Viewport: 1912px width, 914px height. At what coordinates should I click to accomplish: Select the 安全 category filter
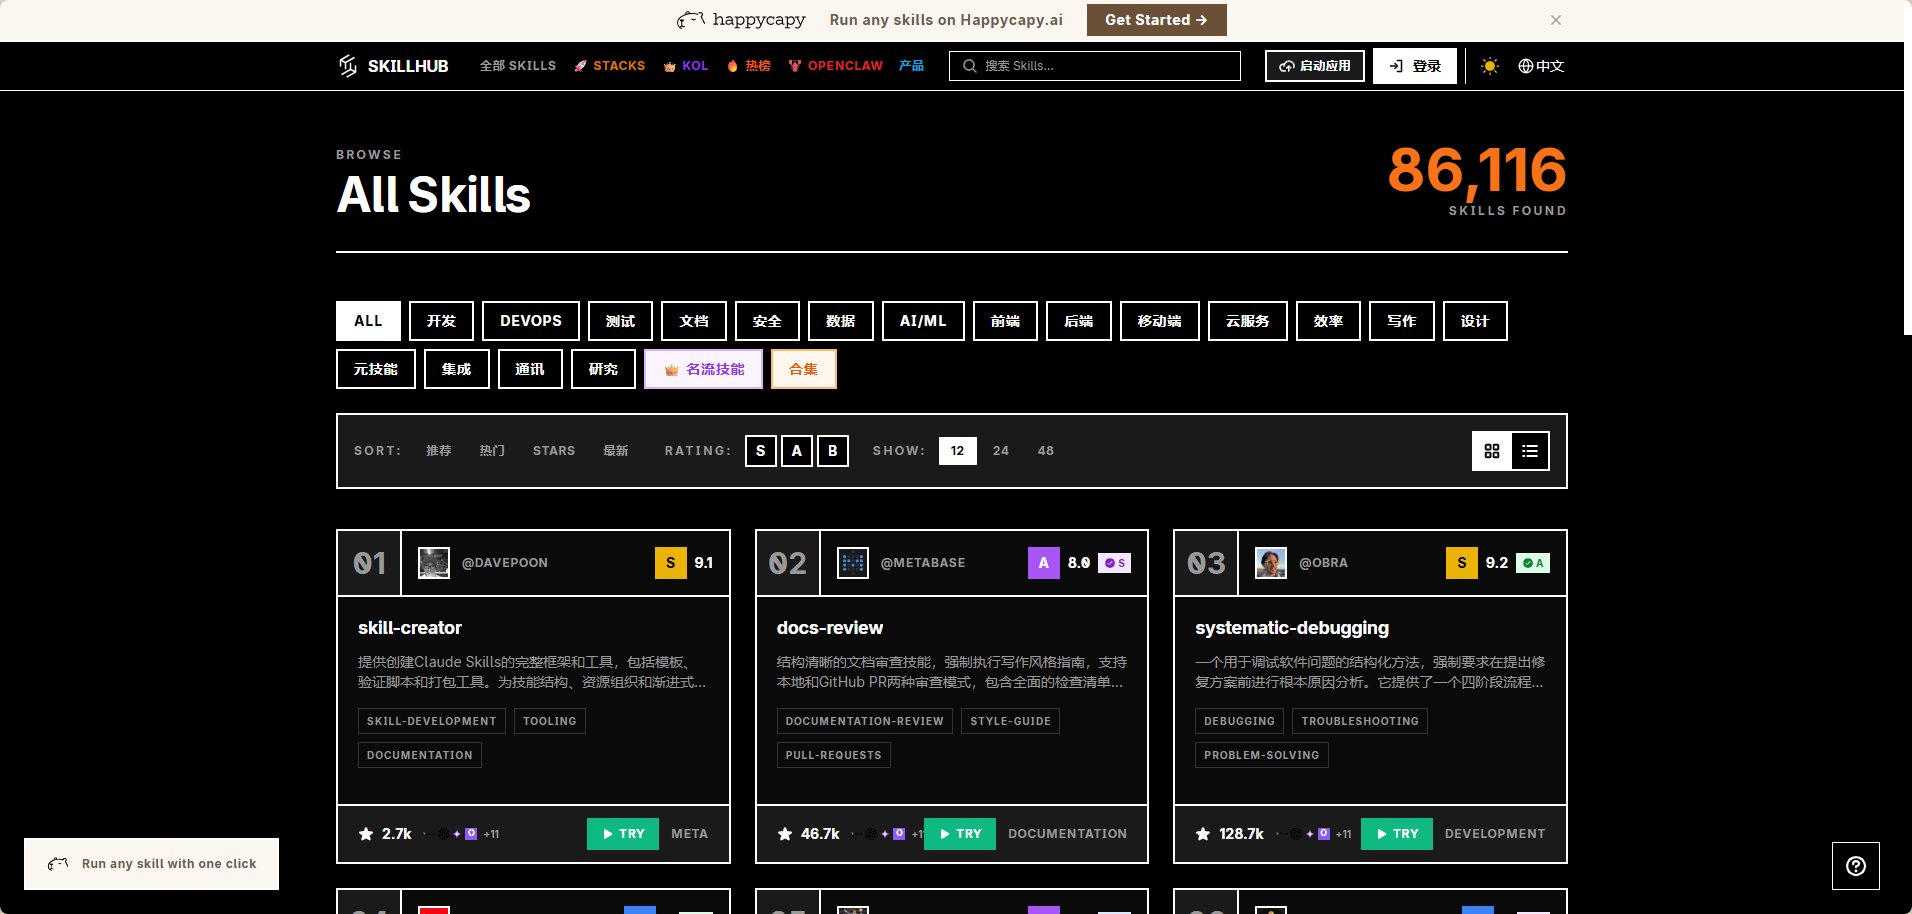click(x=767, y=321)
